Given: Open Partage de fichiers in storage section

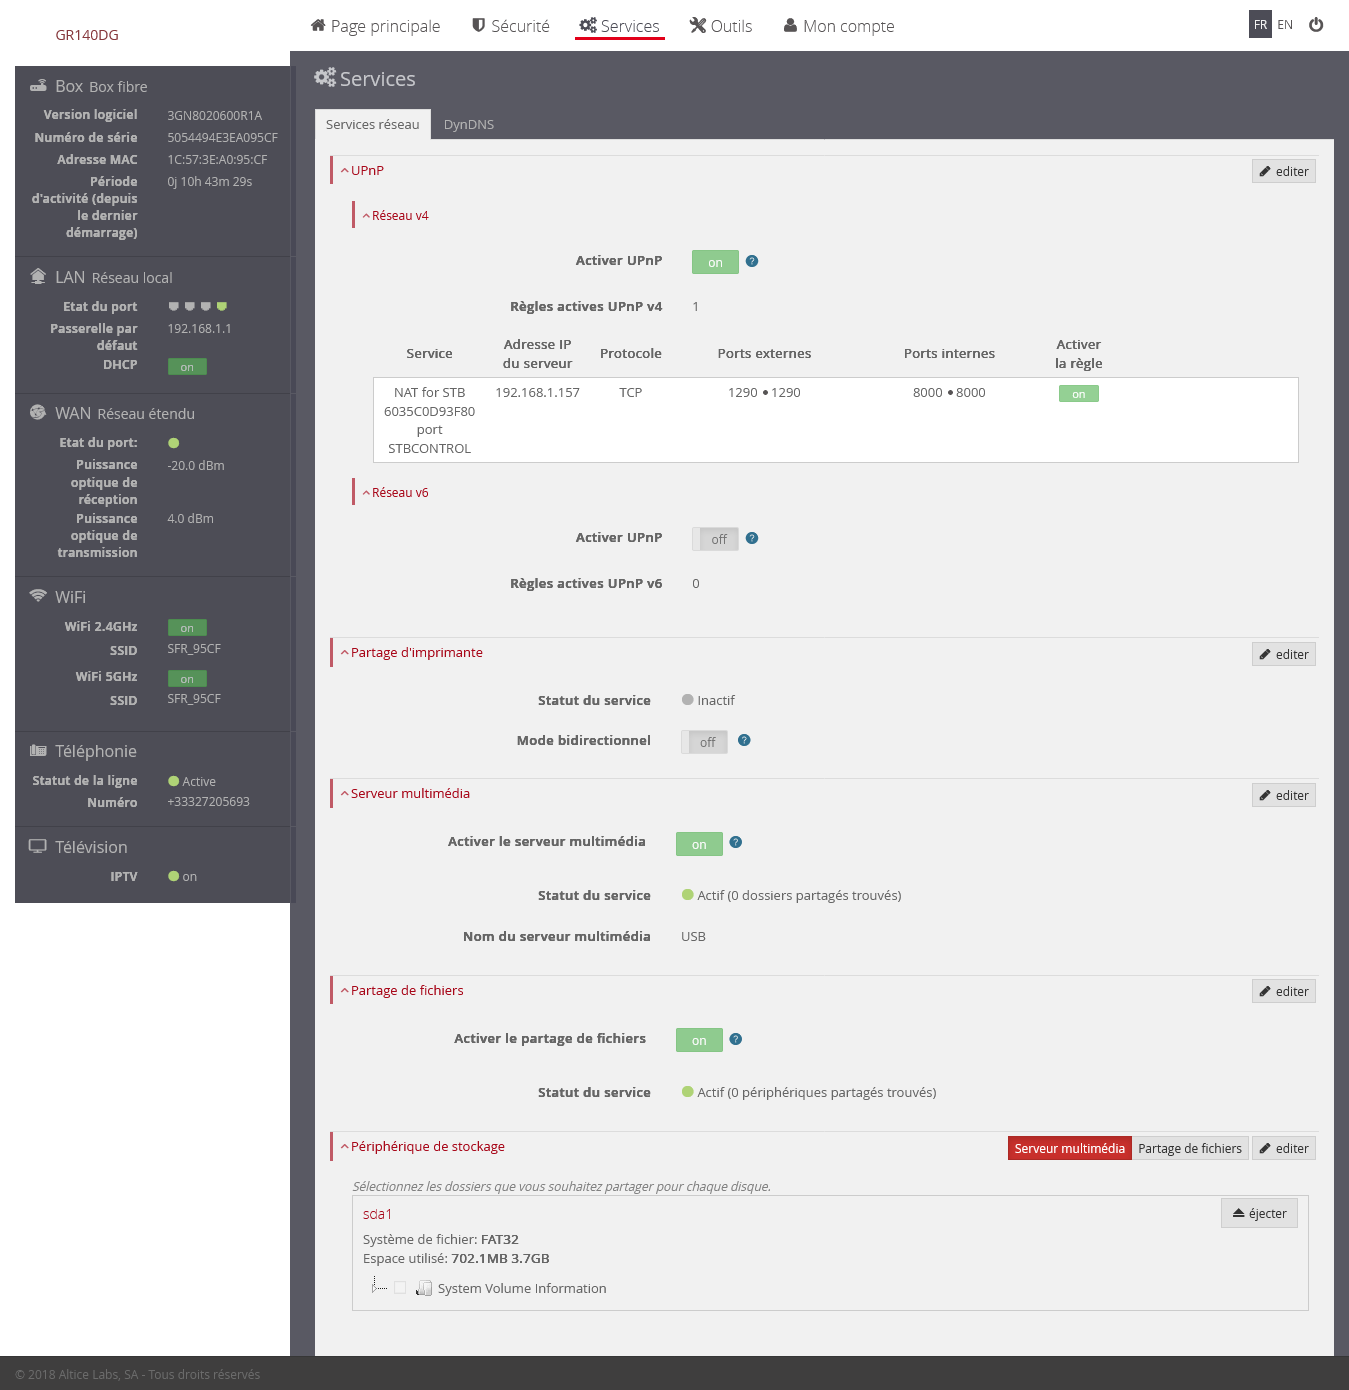Looking at the screenshot, I should click(1190, 1148).
